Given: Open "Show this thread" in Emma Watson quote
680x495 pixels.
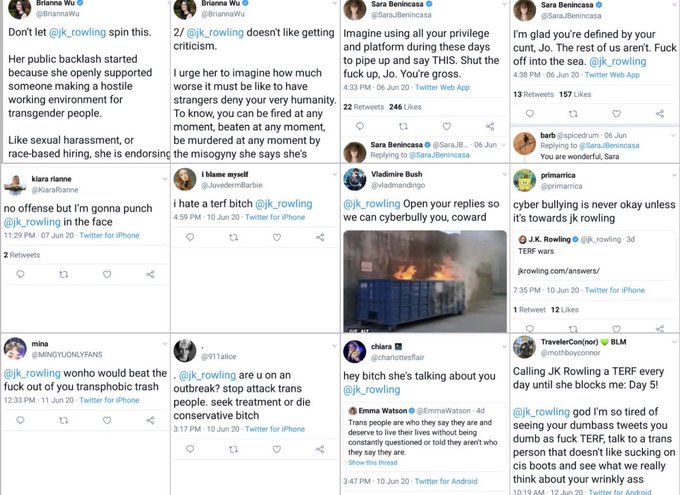Looking at the screenshot, I should [372, 463].
